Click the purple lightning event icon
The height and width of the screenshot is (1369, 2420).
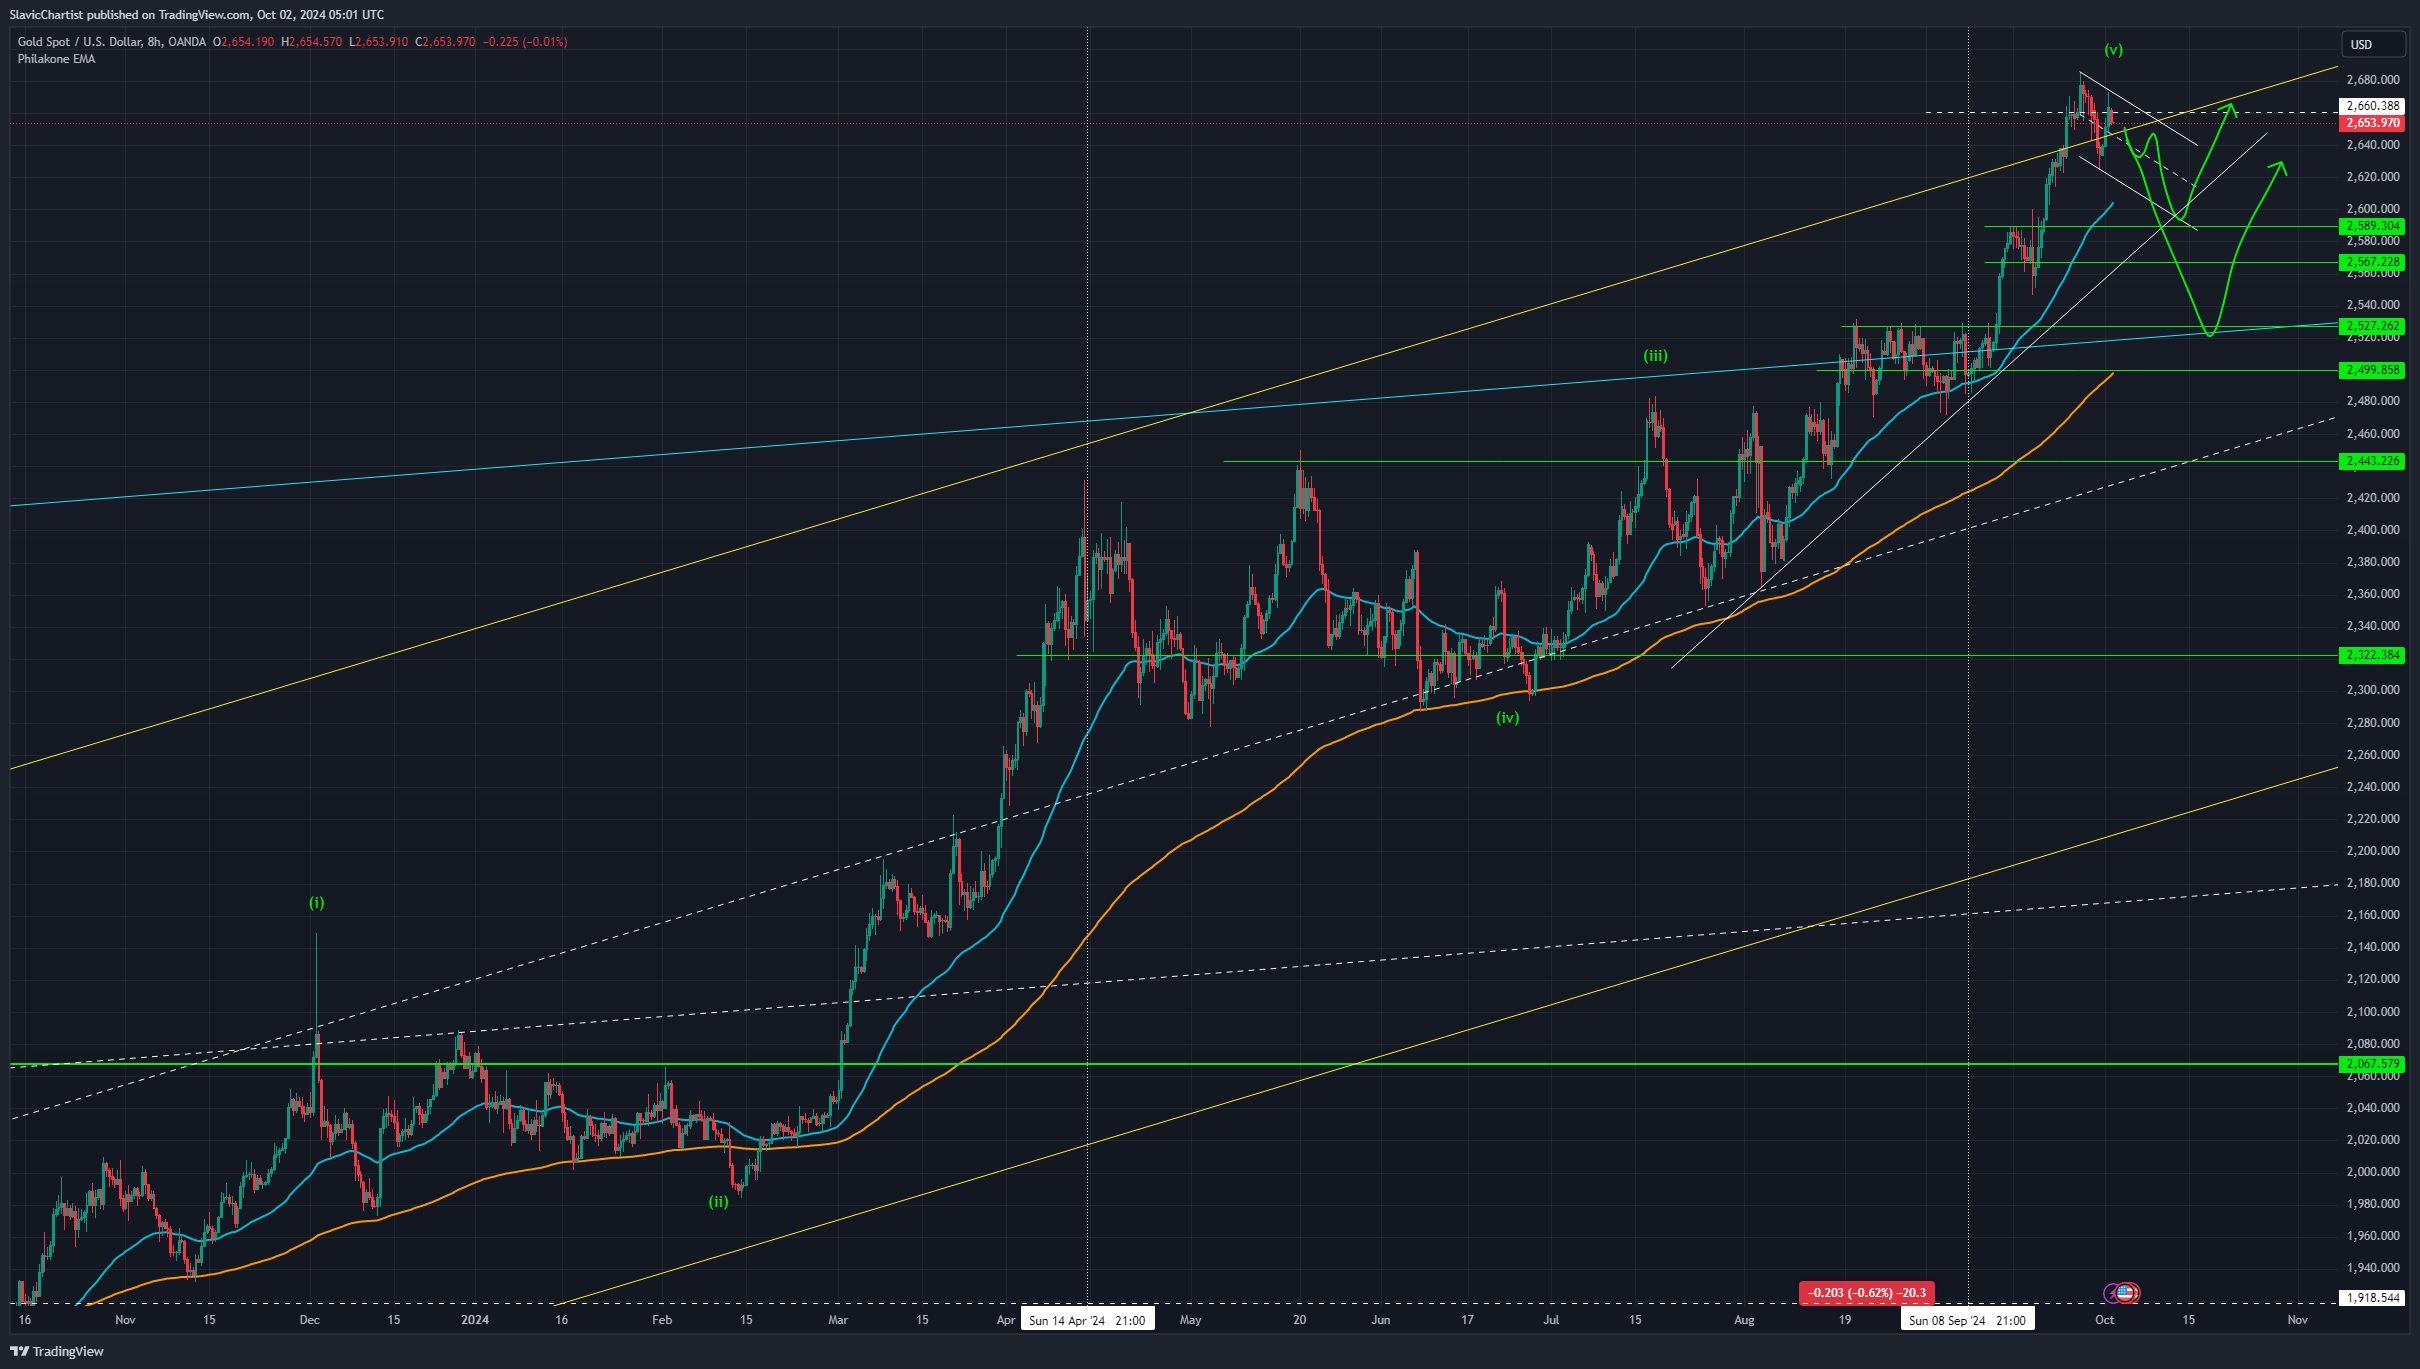pos(2111,1293)
